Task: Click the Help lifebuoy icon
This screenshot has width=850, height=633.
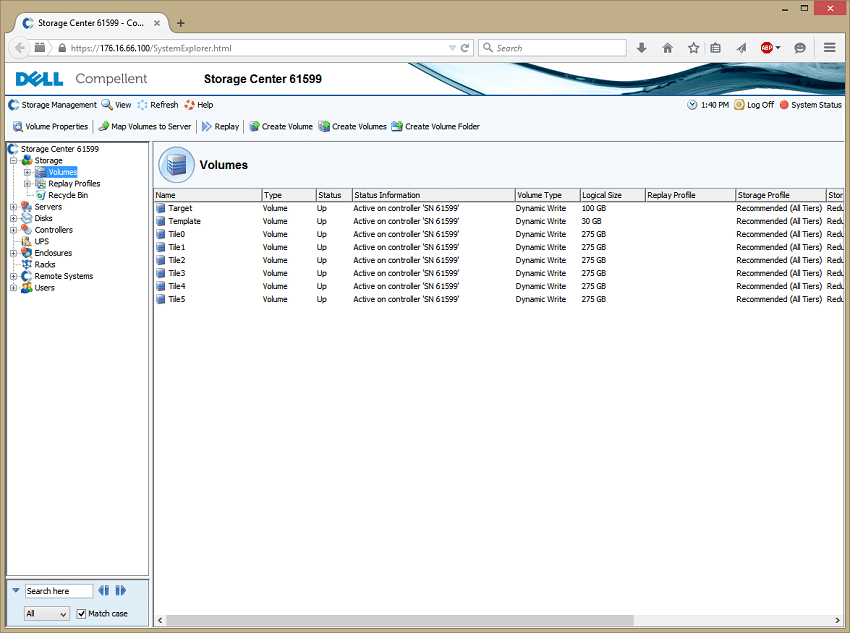Action: 189,105
